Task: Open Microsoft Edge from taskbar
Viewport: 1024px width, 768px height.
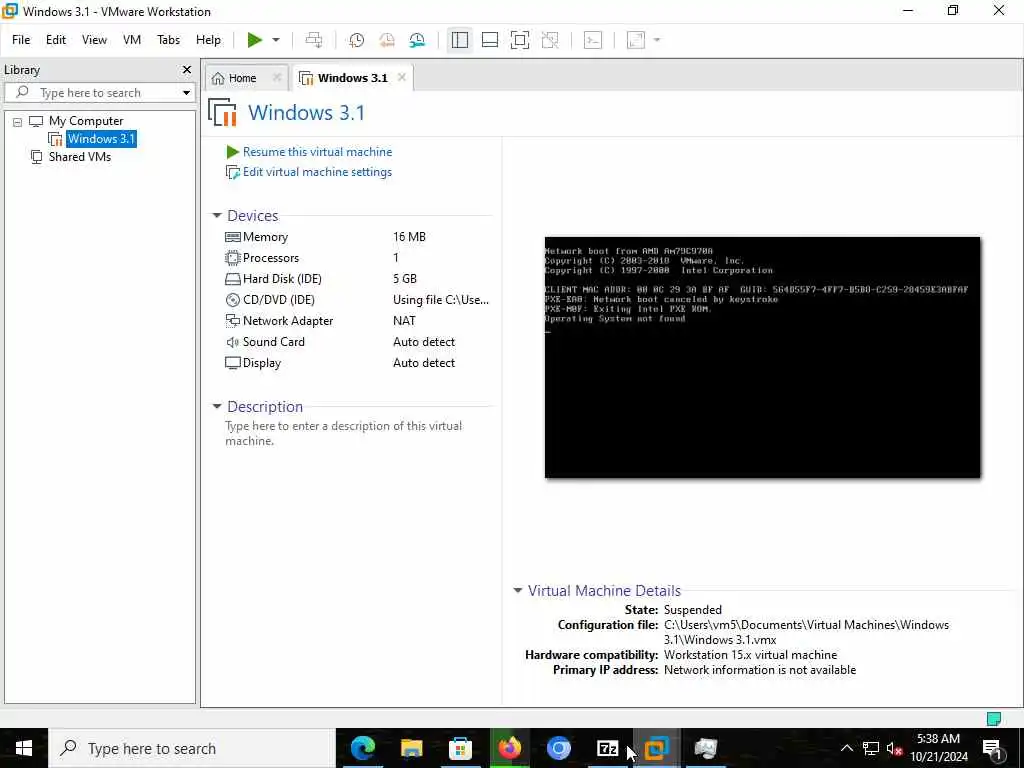Action: (362, 748)
